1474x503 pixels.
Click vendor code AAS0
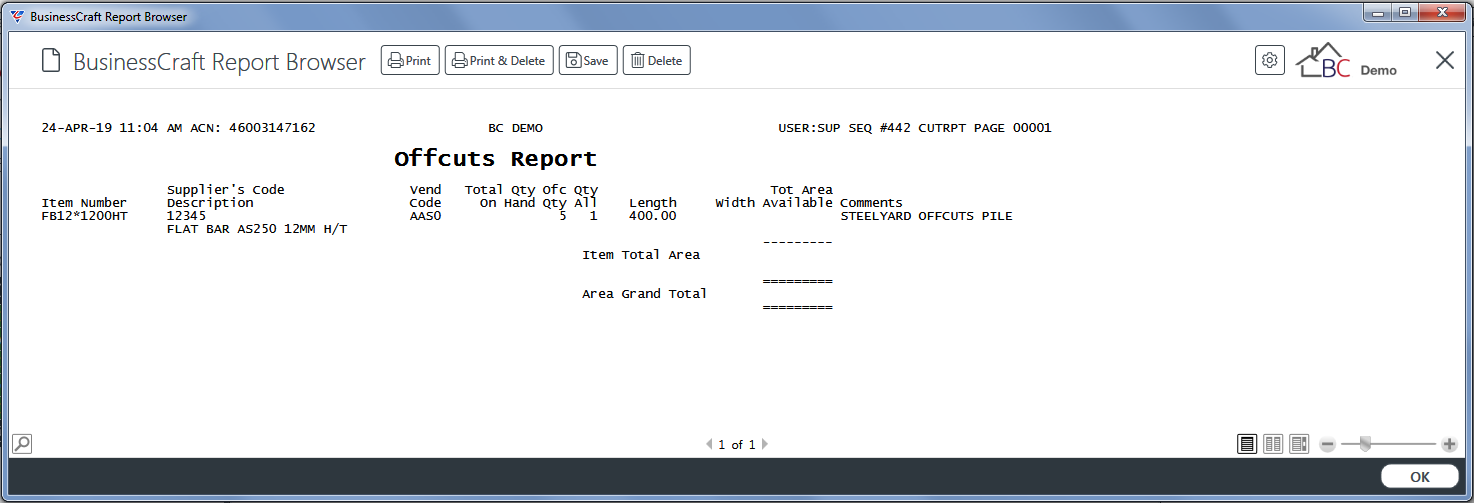point(425,216)
